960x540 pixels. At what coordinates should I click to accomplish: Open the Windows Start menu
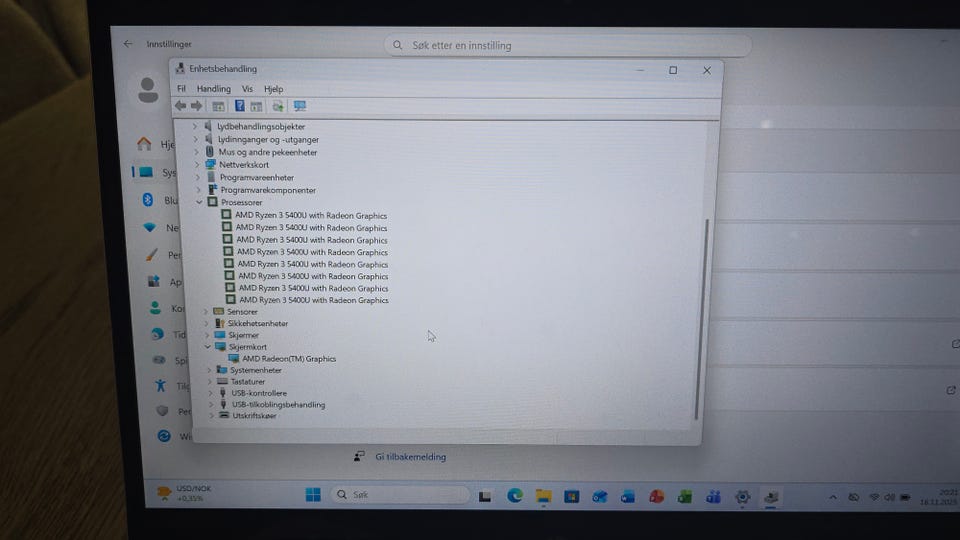[x=313, y=494]
